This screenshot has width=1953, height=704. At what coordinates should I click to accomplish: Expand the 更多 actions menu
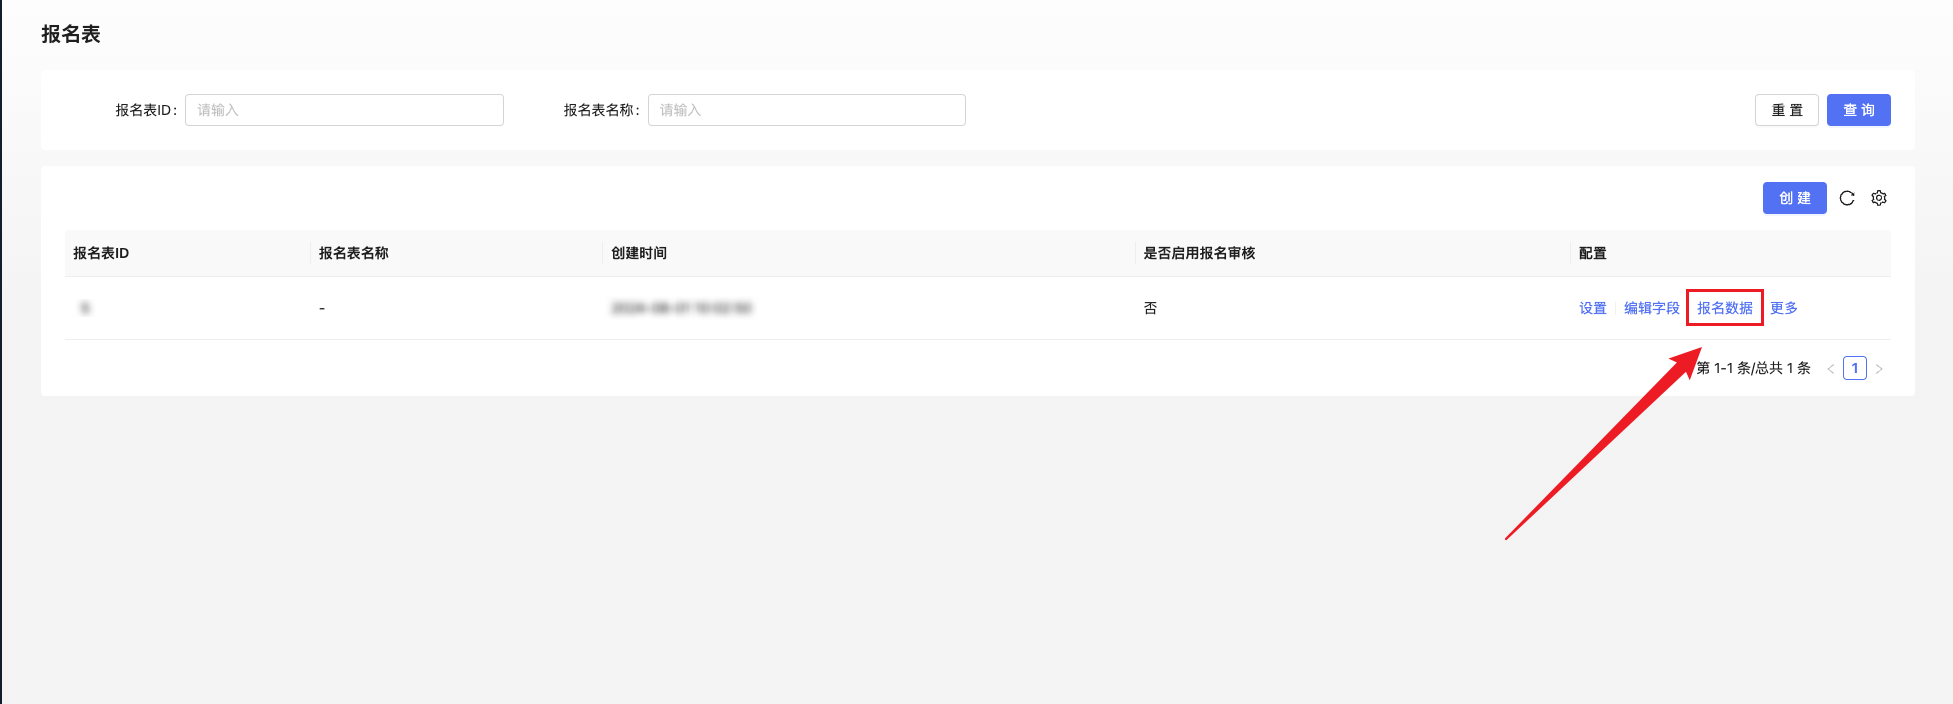click(x=1783, y=308)
